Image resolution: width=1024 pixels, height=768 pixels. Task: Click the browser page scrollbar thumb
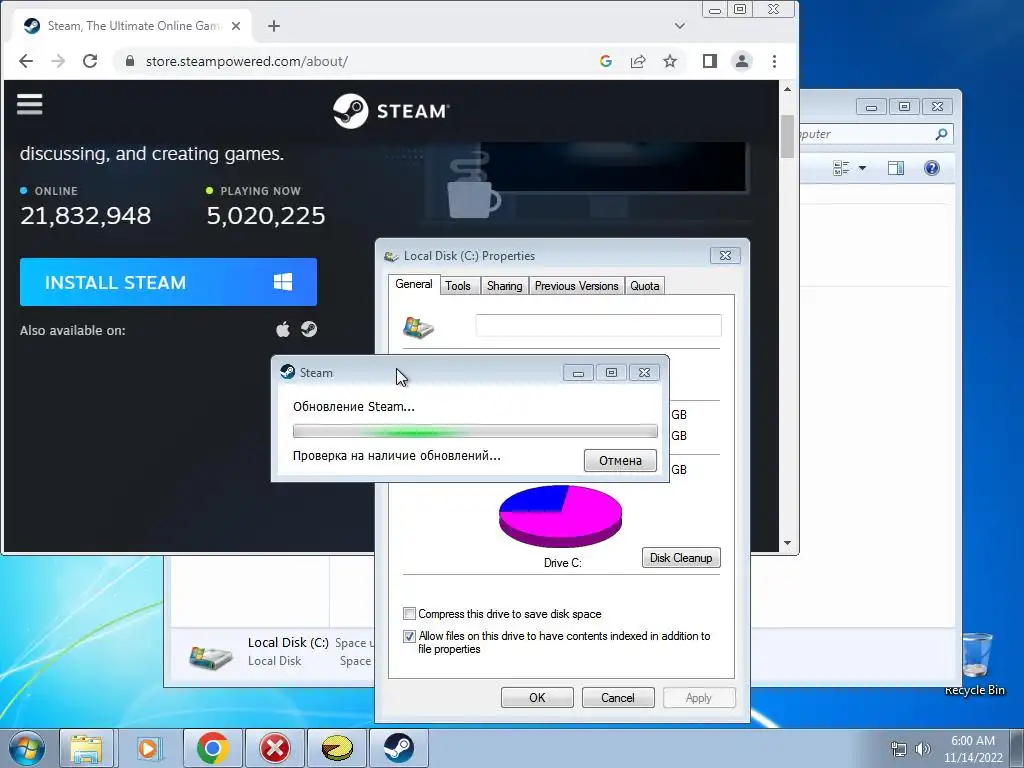click(787, 136)
